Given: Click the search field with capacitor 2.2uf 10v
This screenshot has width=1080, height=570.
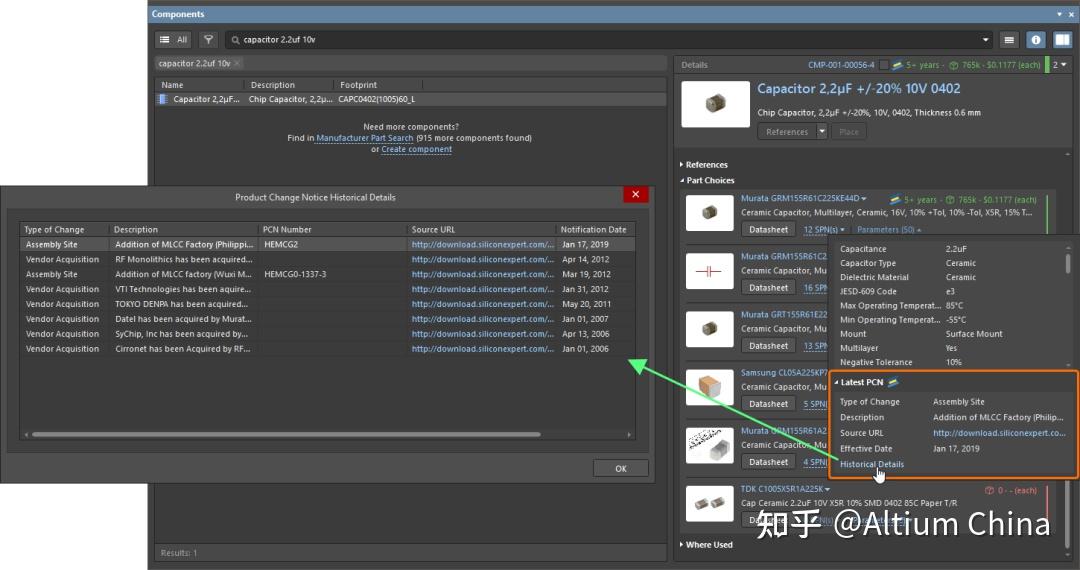Looking at the screenshot, I should [610, 40].
